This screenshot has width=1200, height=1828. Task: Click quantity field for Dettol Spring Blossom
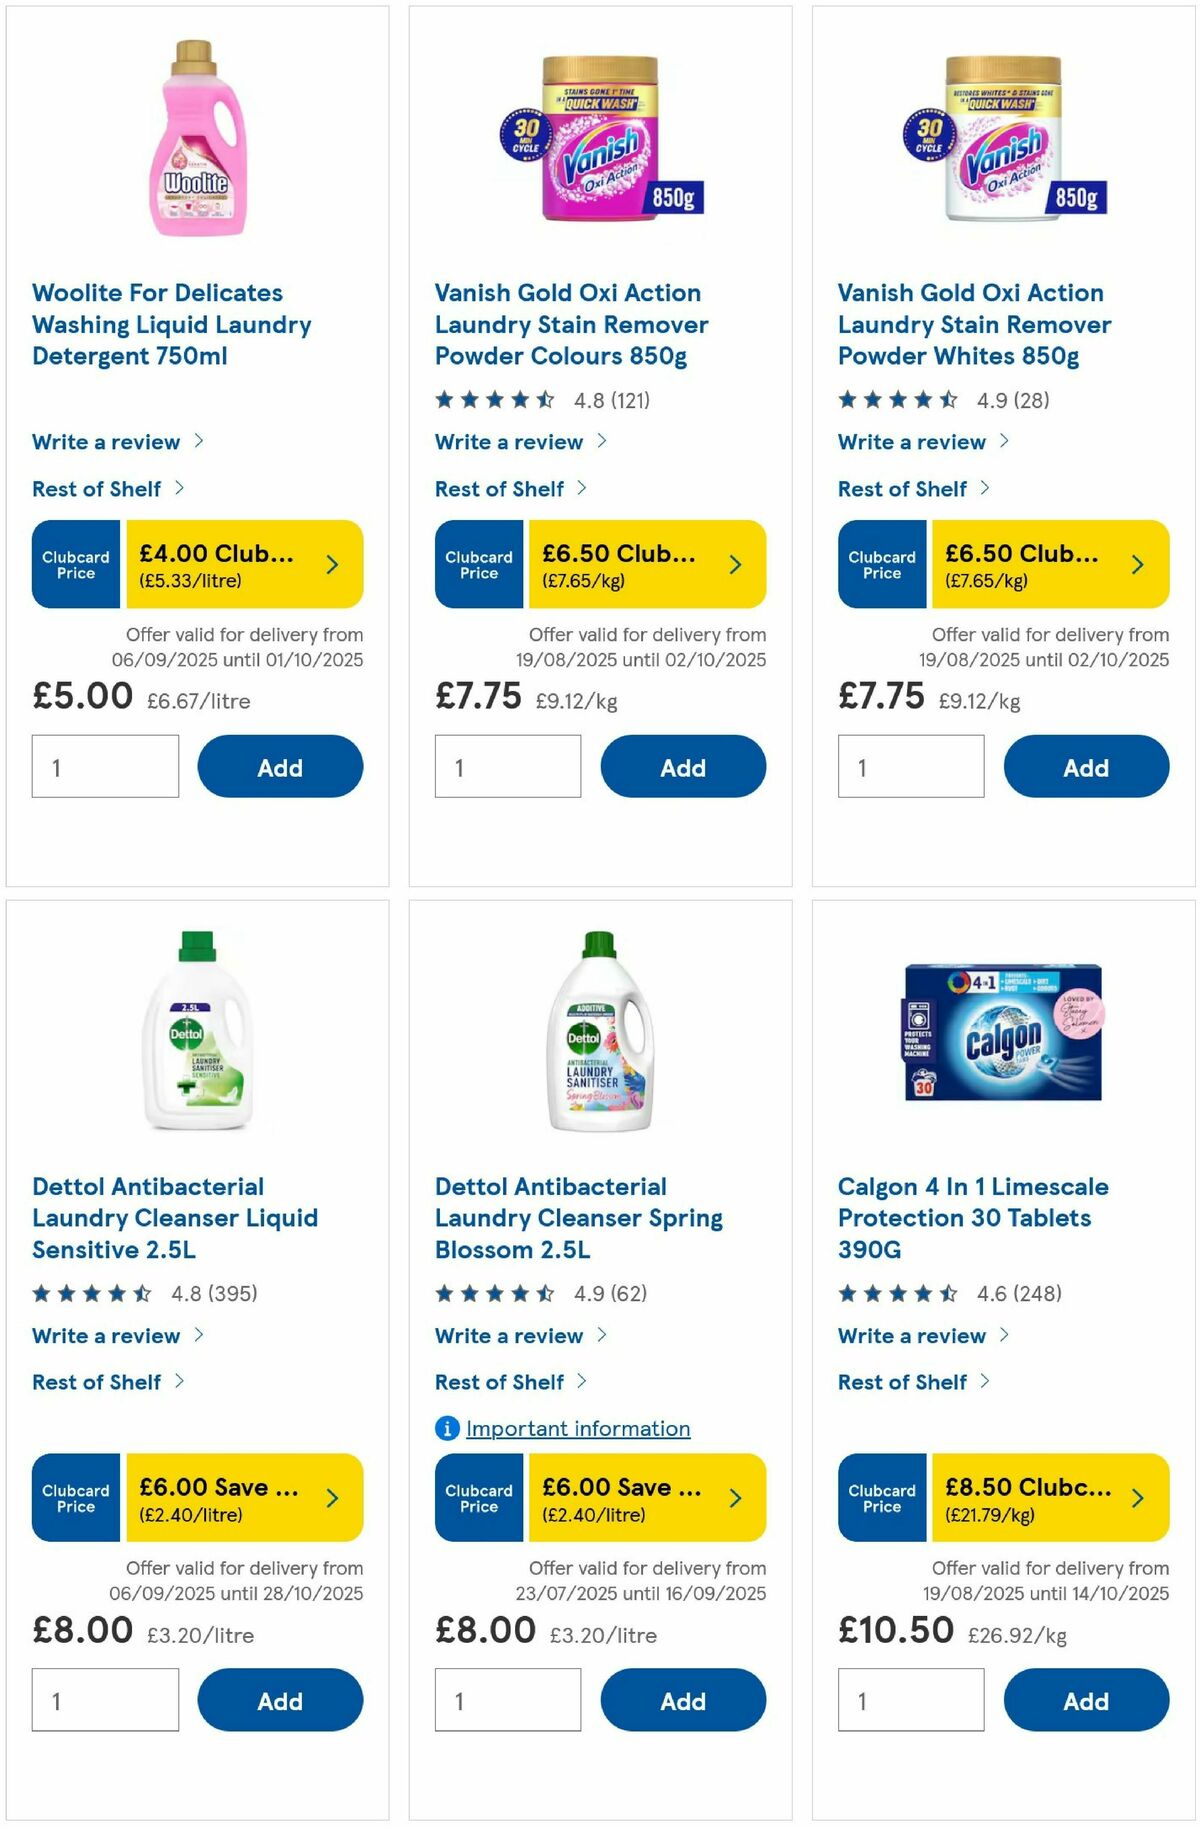[507, 1700]
